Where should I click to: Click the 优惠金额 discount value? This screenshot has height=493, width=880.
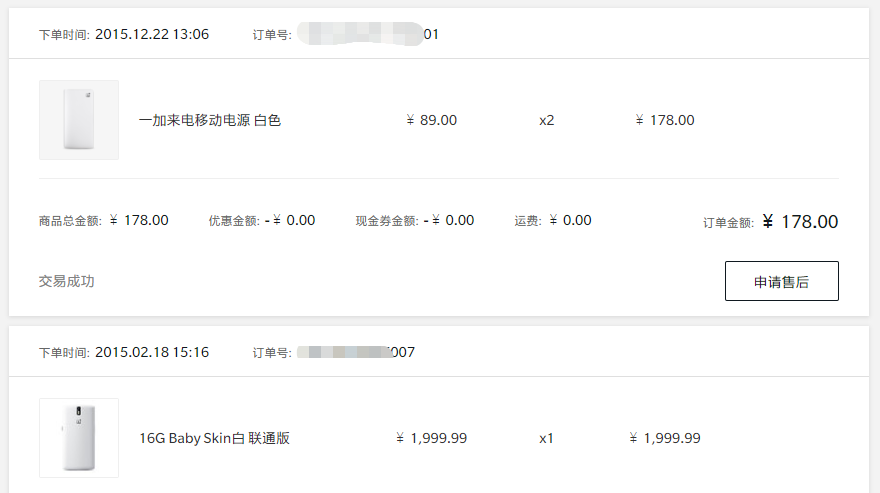pyautogui.click(x=290, y=220)
